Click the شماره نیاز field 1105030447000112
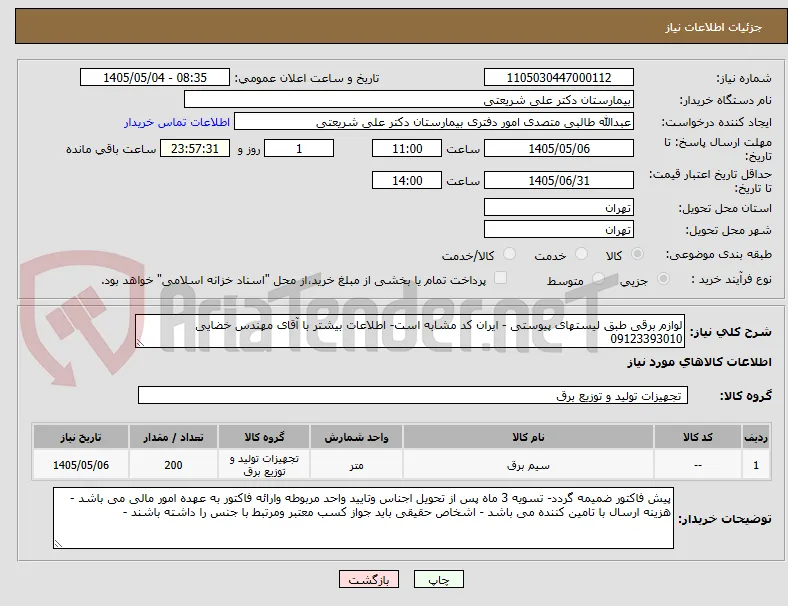The height and width of the screenshot is (606, 788). pyautogui.click(x=559, y=78)
